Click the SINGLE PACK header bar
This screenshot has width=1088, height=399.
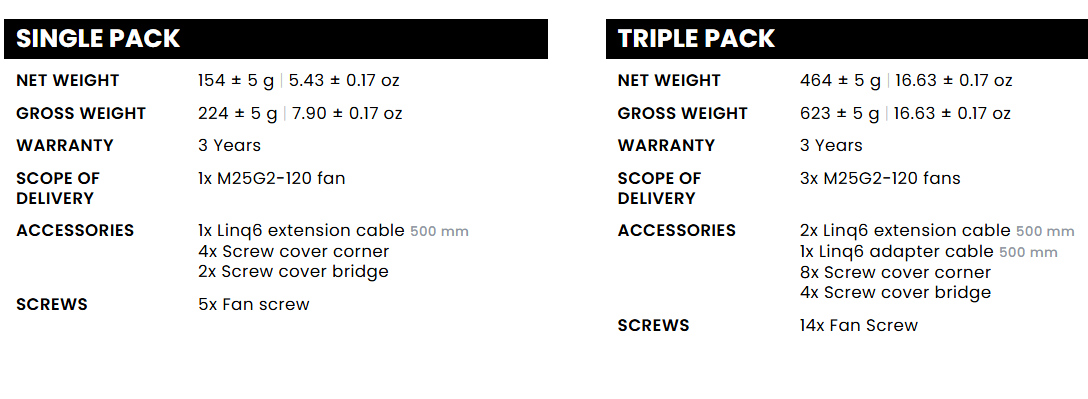pos(275,39)
